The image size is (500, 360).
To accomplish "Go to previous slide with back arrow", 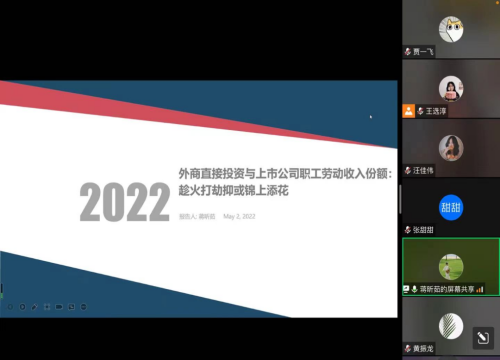I will pyautogui.click(x=10, y=307).
